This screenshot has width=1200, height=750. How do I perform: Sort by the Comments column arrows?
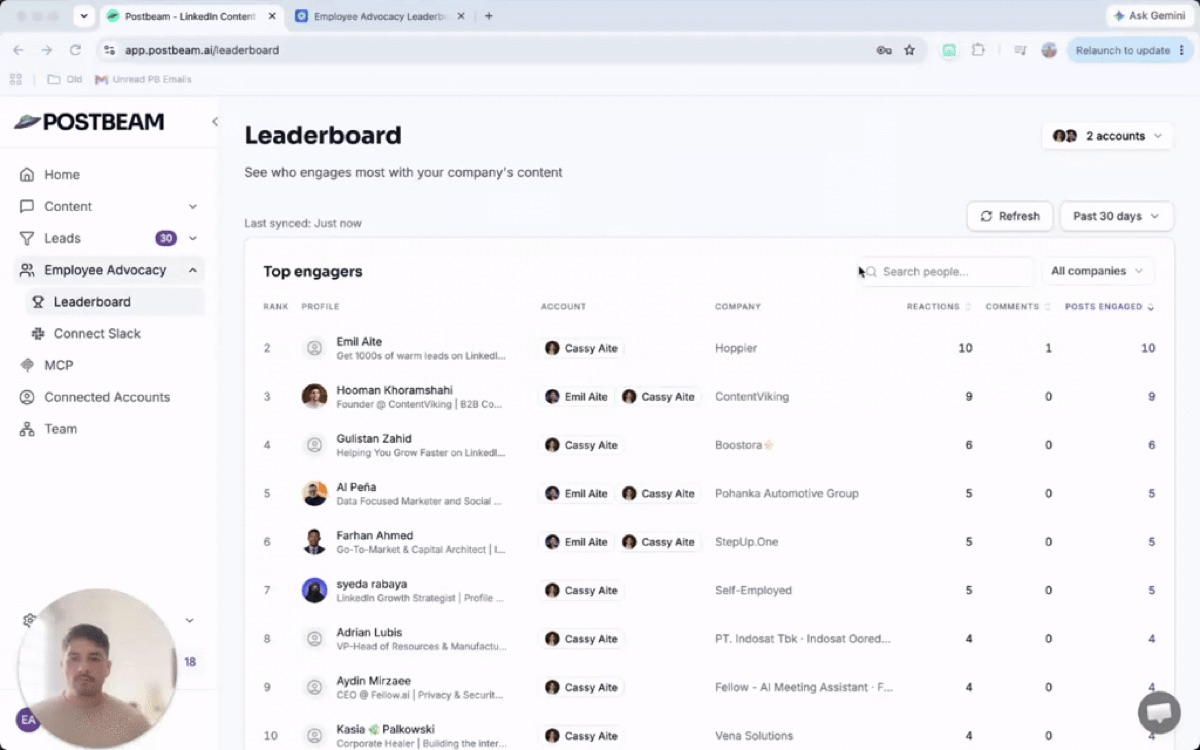[x=1047, y=307]
